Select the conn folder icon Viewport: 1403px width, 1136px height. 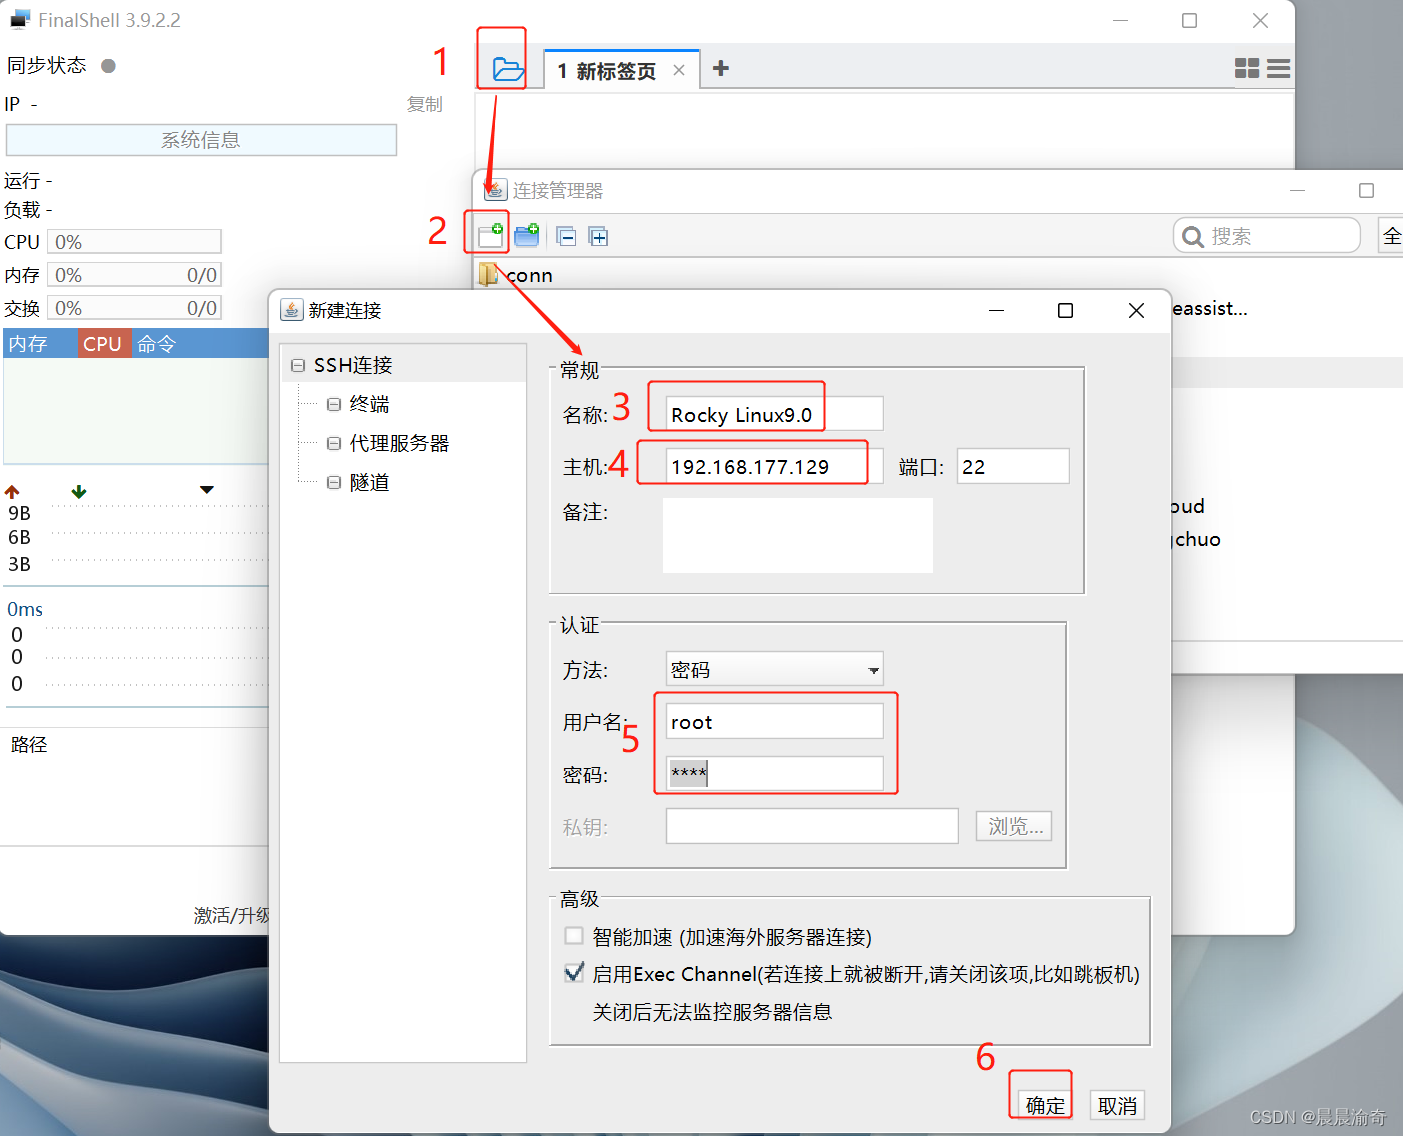coord(488,274)
